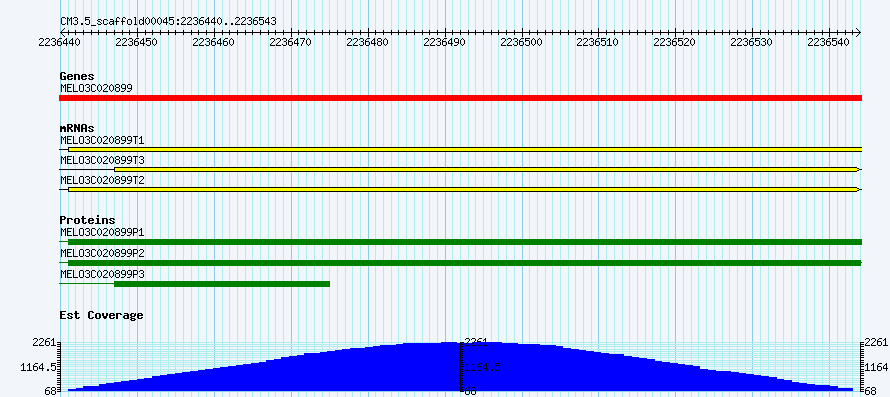Screen dimensions: 890x397
Task: Open the MELO3C020899P1 protein label
Action: click(x=102, y=232)
